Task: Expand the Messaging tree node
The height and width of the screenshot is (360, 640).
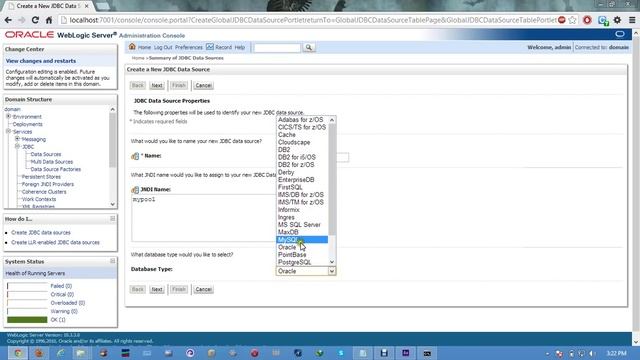Action: pyautogui.click(x=17, y=139)
